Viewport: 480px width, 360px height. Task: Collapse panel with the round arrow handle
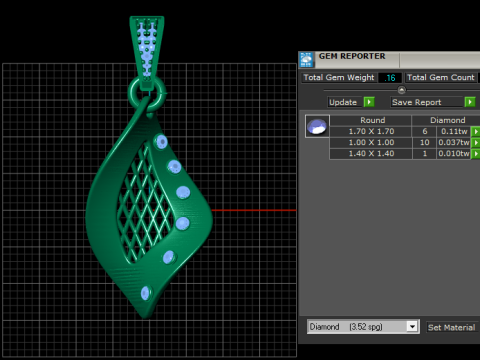pos(402,90)
